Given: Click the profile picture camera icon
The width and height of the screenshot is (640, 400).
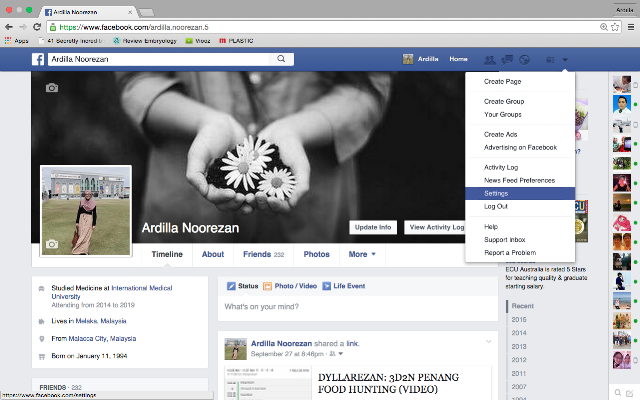Looking at the screenshot, I should pyautogui.click(x=52, y=244).
